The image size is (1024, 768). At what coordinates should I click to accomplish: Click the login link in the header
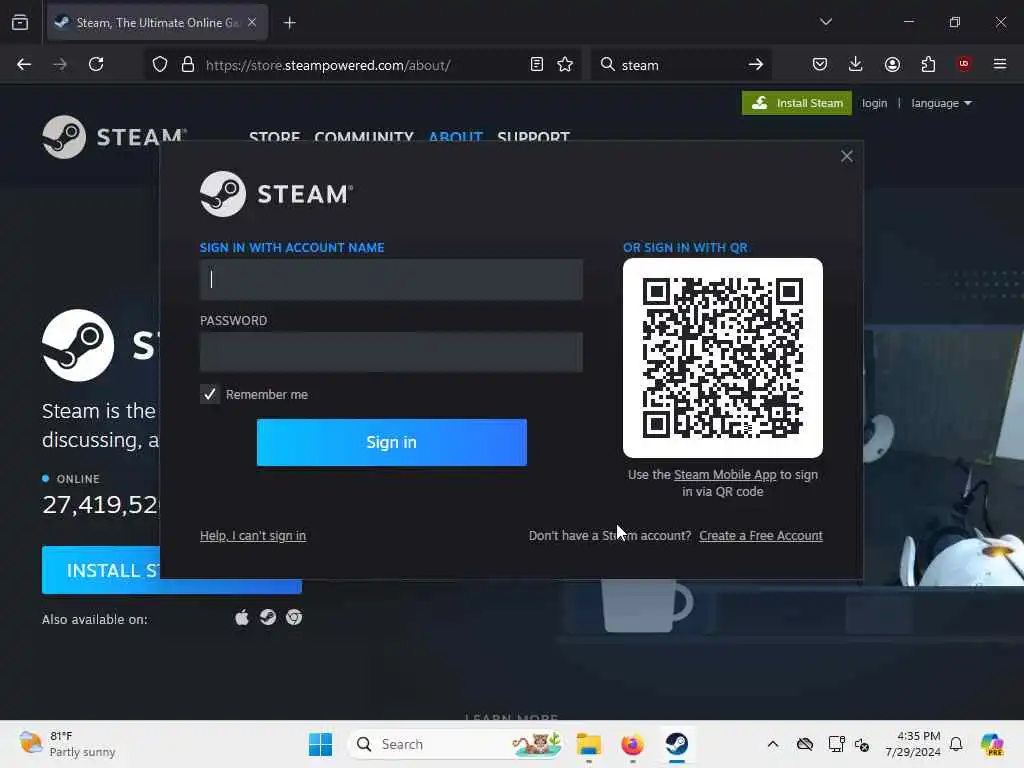[x=874, y=103]
